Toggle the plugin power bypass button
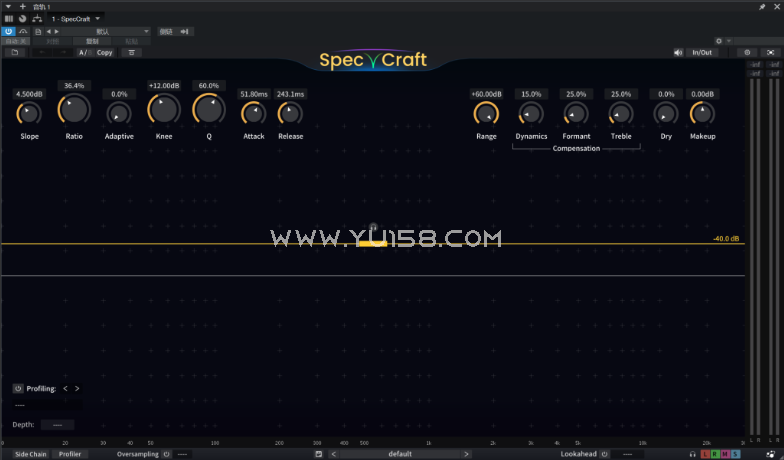 point(8,32)
